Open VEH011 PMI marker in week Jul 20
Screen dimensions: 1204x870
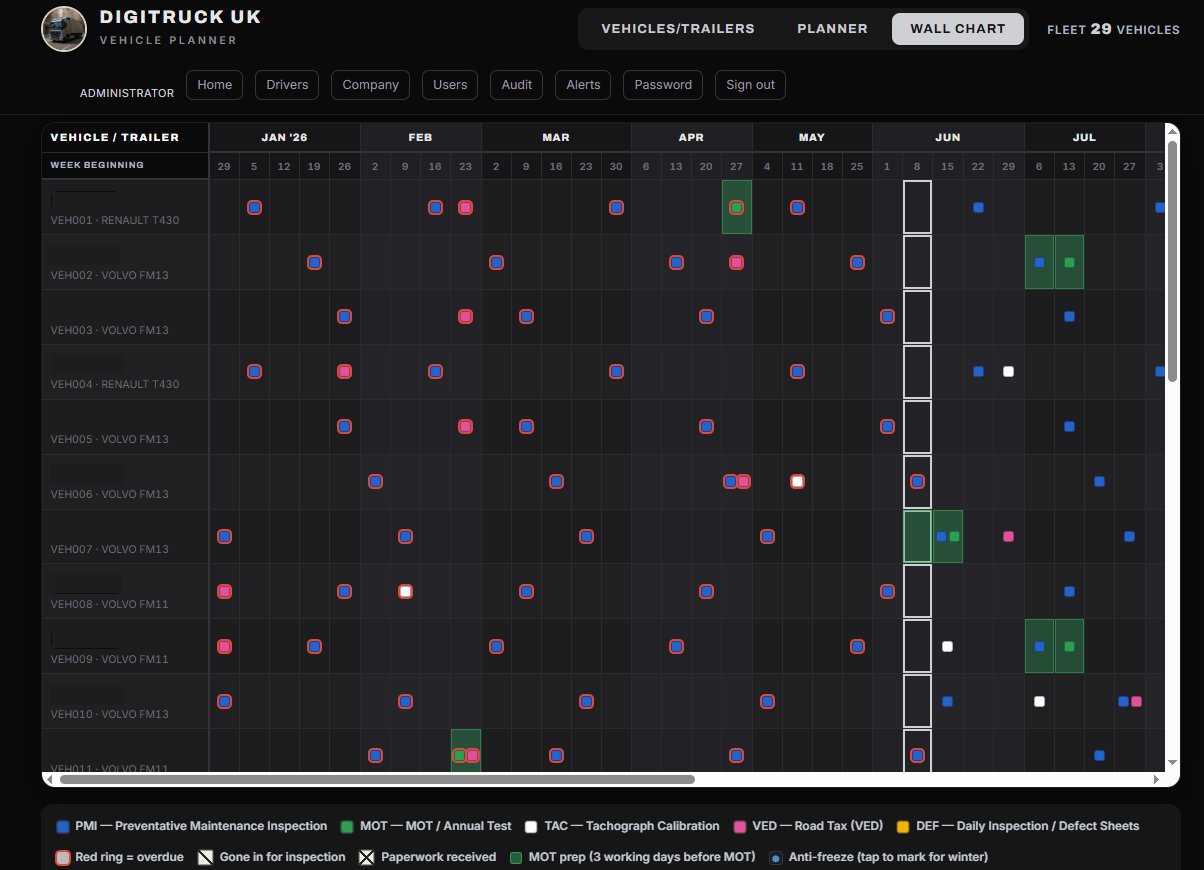coord(1099,755)
